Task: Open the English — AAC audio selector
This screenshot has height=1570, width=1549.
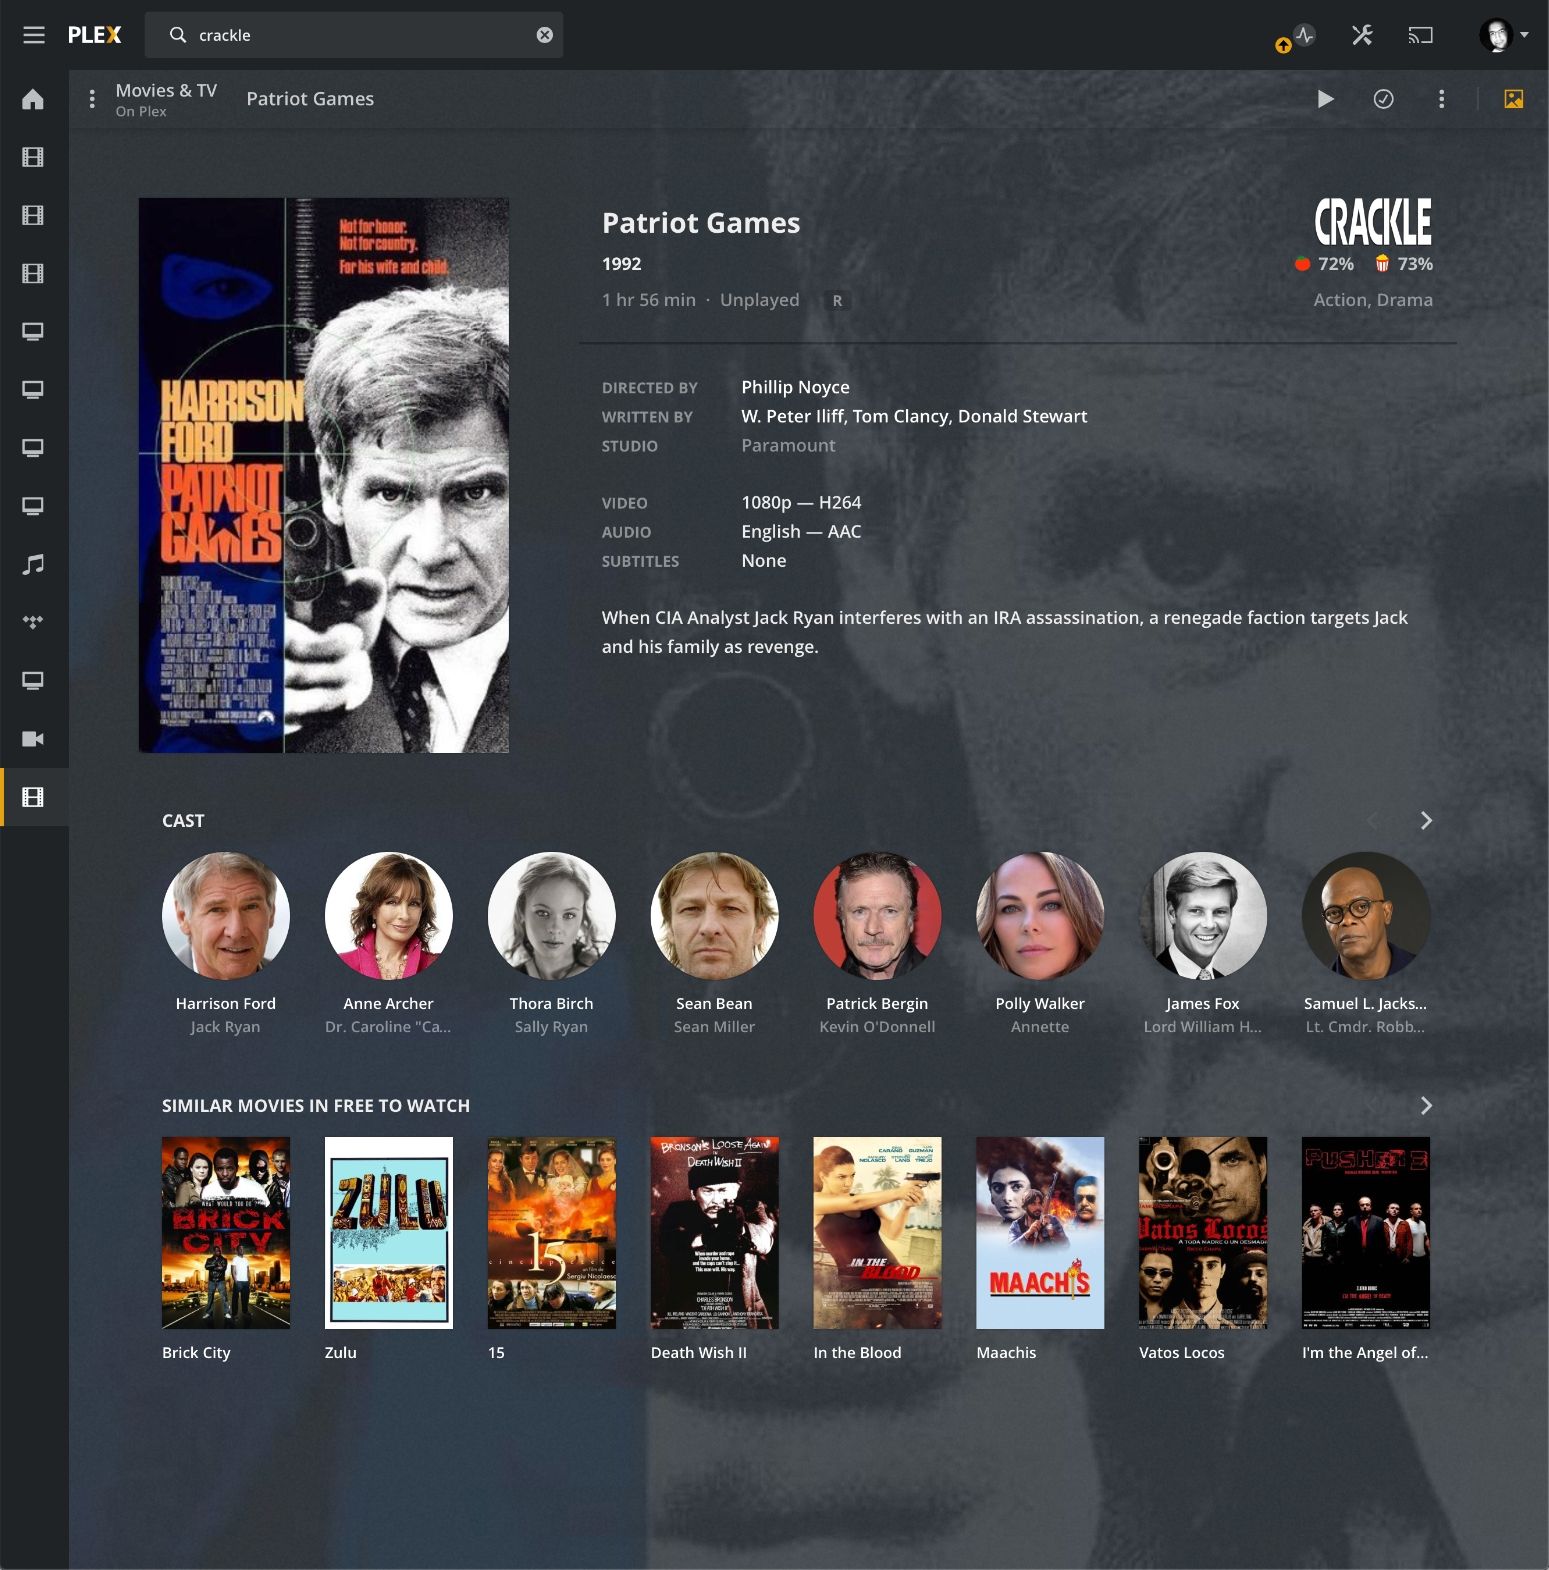Action: (801, 532)
